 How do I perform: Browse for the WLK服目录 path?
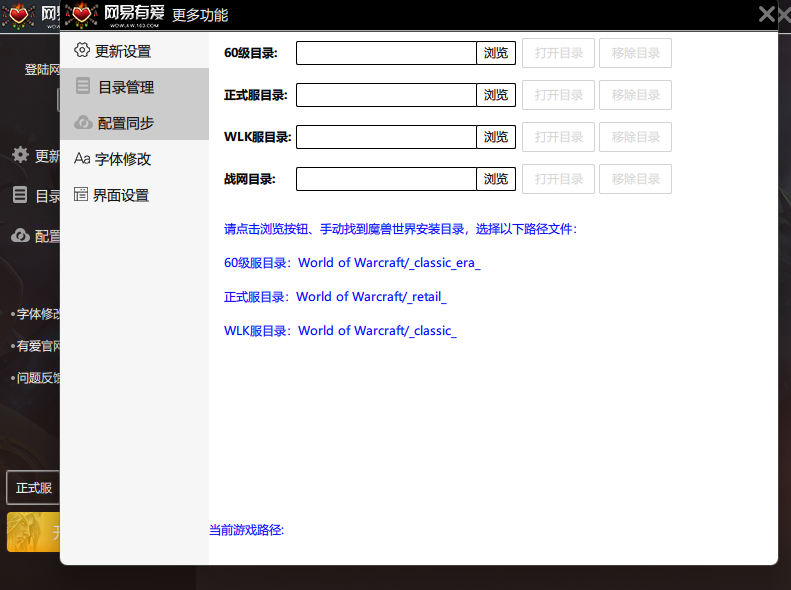[496, 137]
